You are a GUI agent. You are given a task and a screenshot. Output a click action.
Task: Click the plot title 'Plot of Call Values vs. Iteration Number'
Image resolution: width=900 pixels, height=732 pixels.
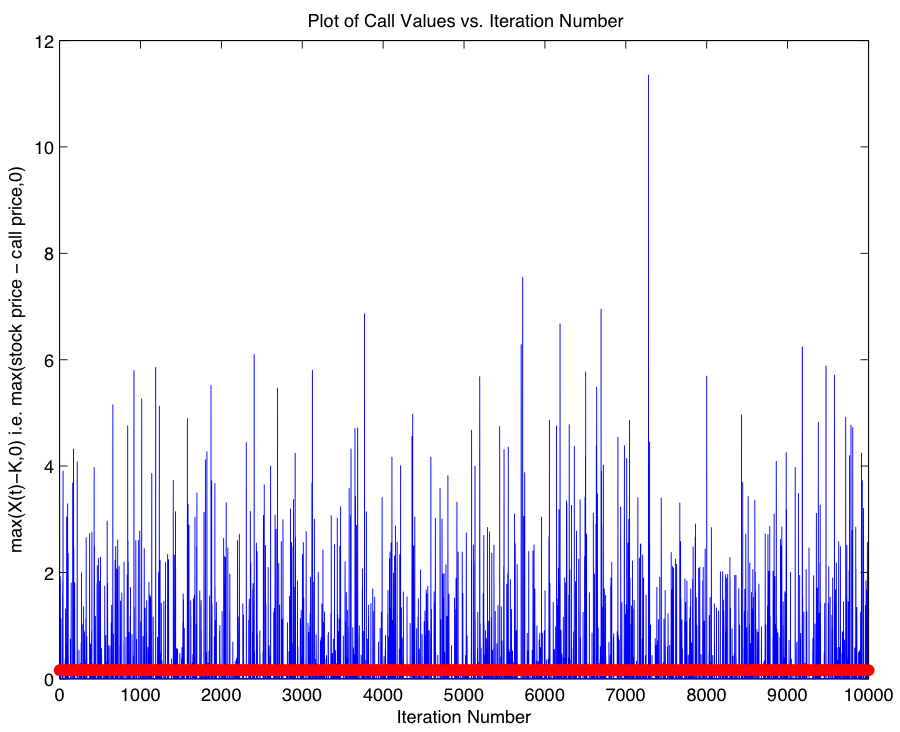point(465,21)
